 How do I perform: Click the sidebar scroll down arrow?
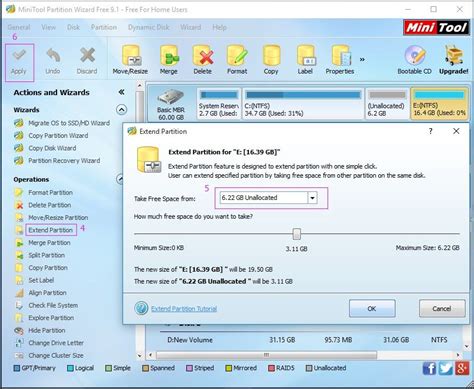140,355
